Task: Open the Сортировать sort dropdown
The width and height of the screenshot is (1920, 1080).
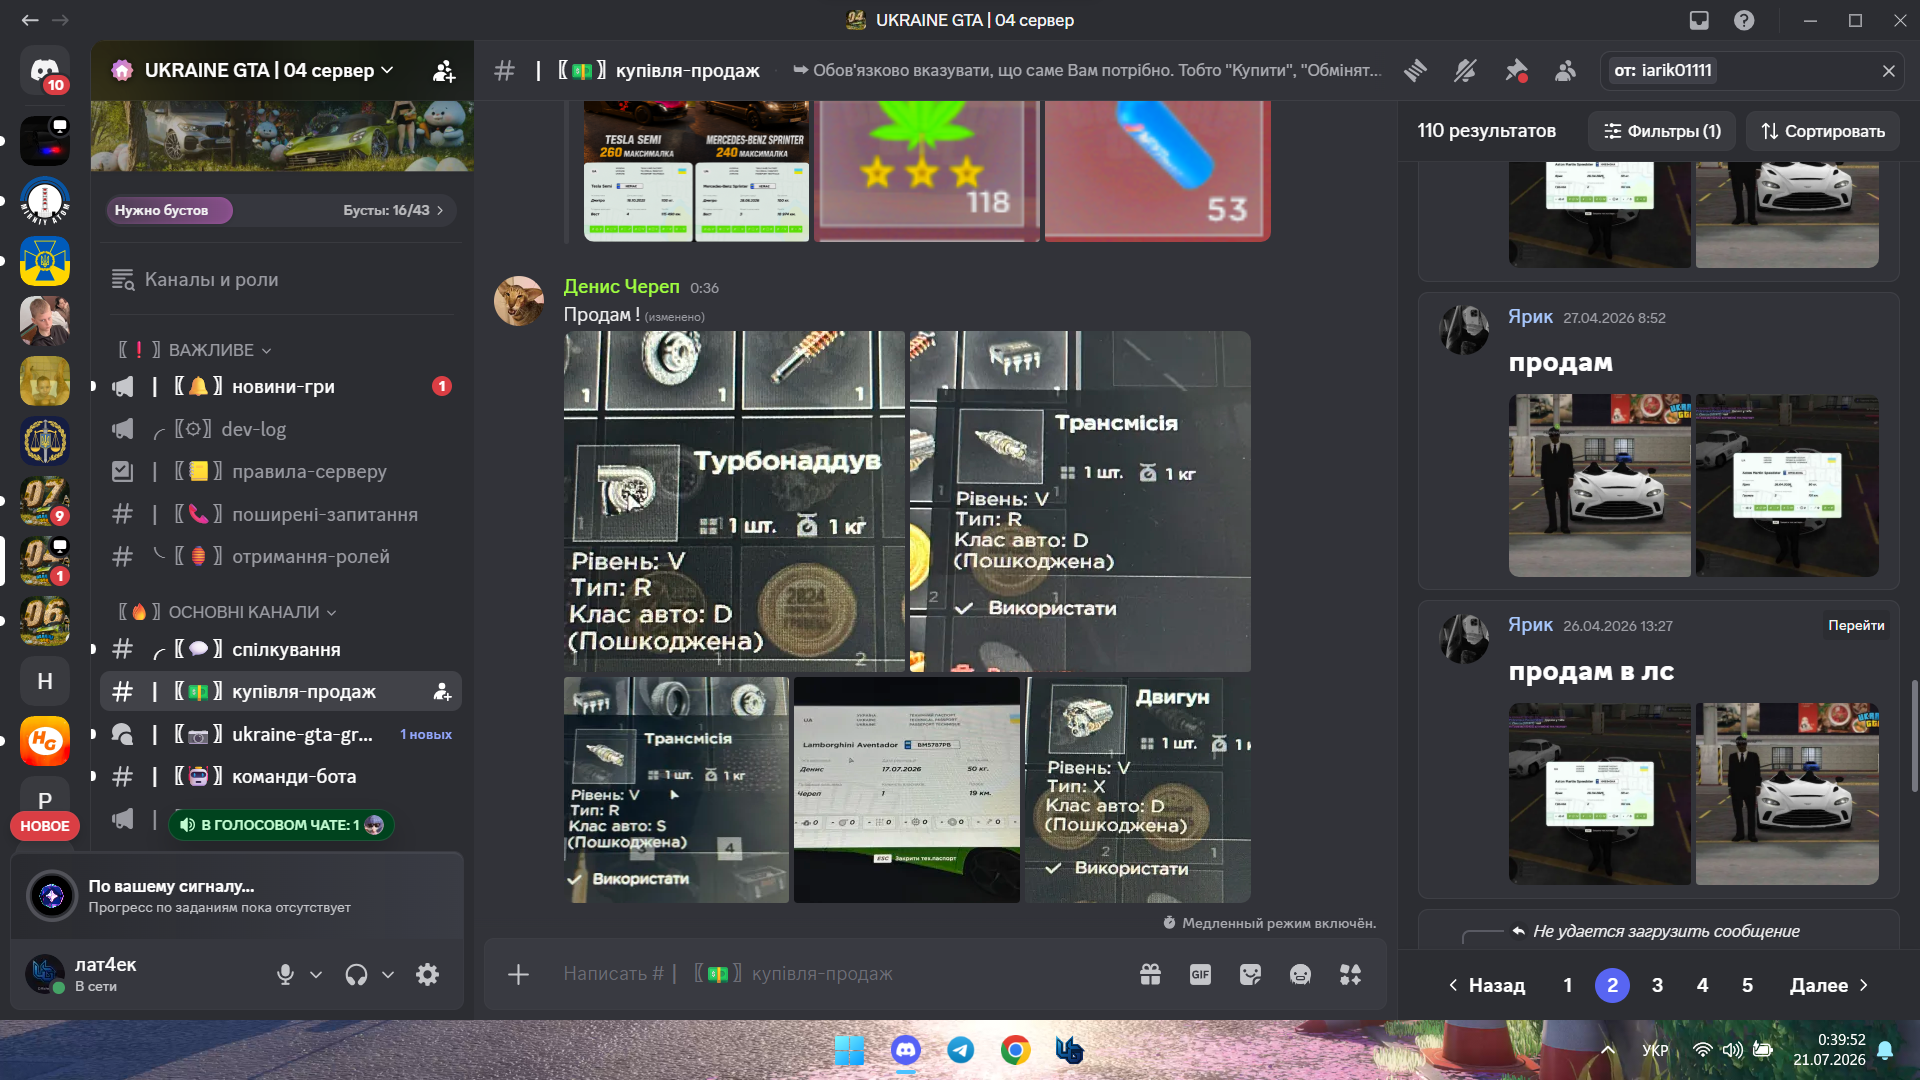Action: pyautogui.click(x=1823, y=131)
